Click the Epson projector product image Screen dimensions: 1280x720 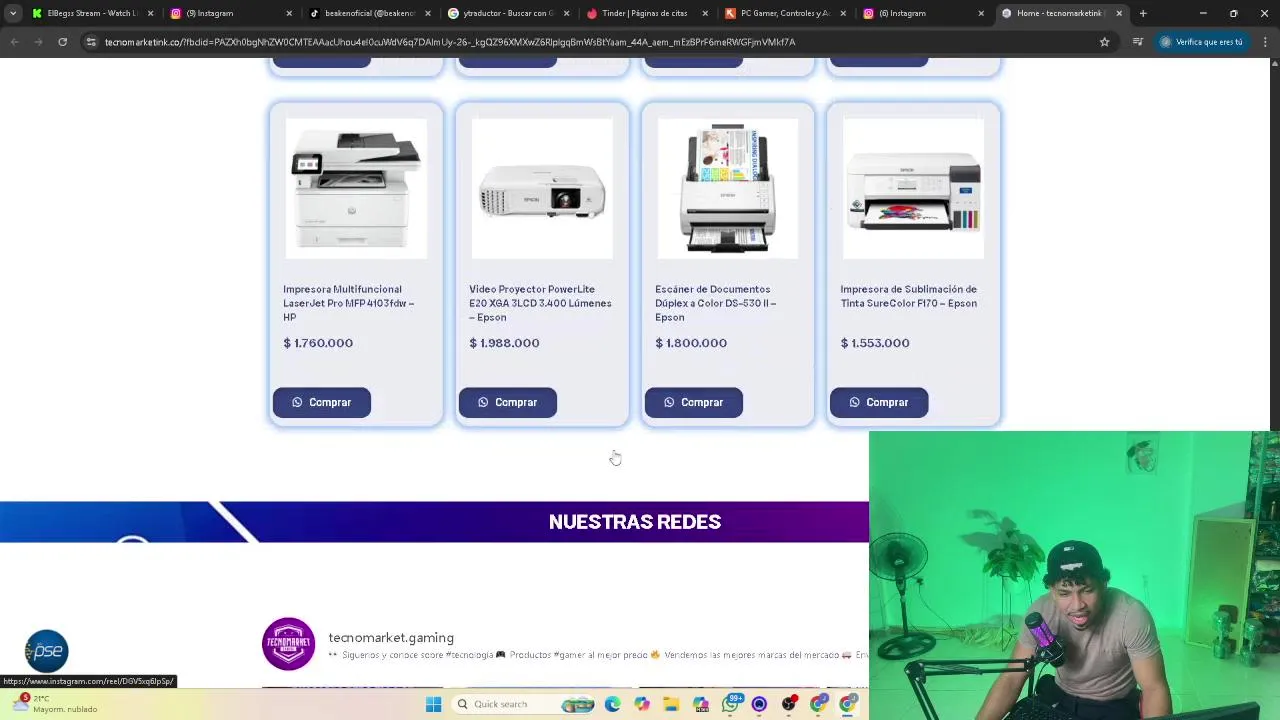pos(542,189)
